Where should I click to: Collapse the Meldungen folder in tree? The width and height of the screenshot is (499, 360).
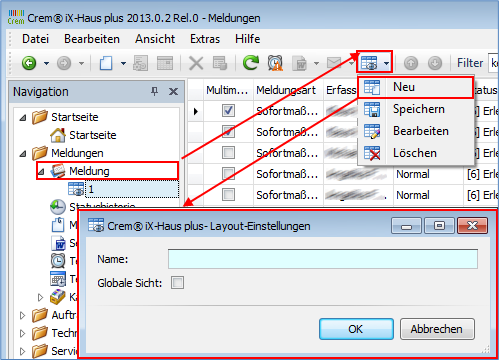pyautogui.click(x=23, y=153)
